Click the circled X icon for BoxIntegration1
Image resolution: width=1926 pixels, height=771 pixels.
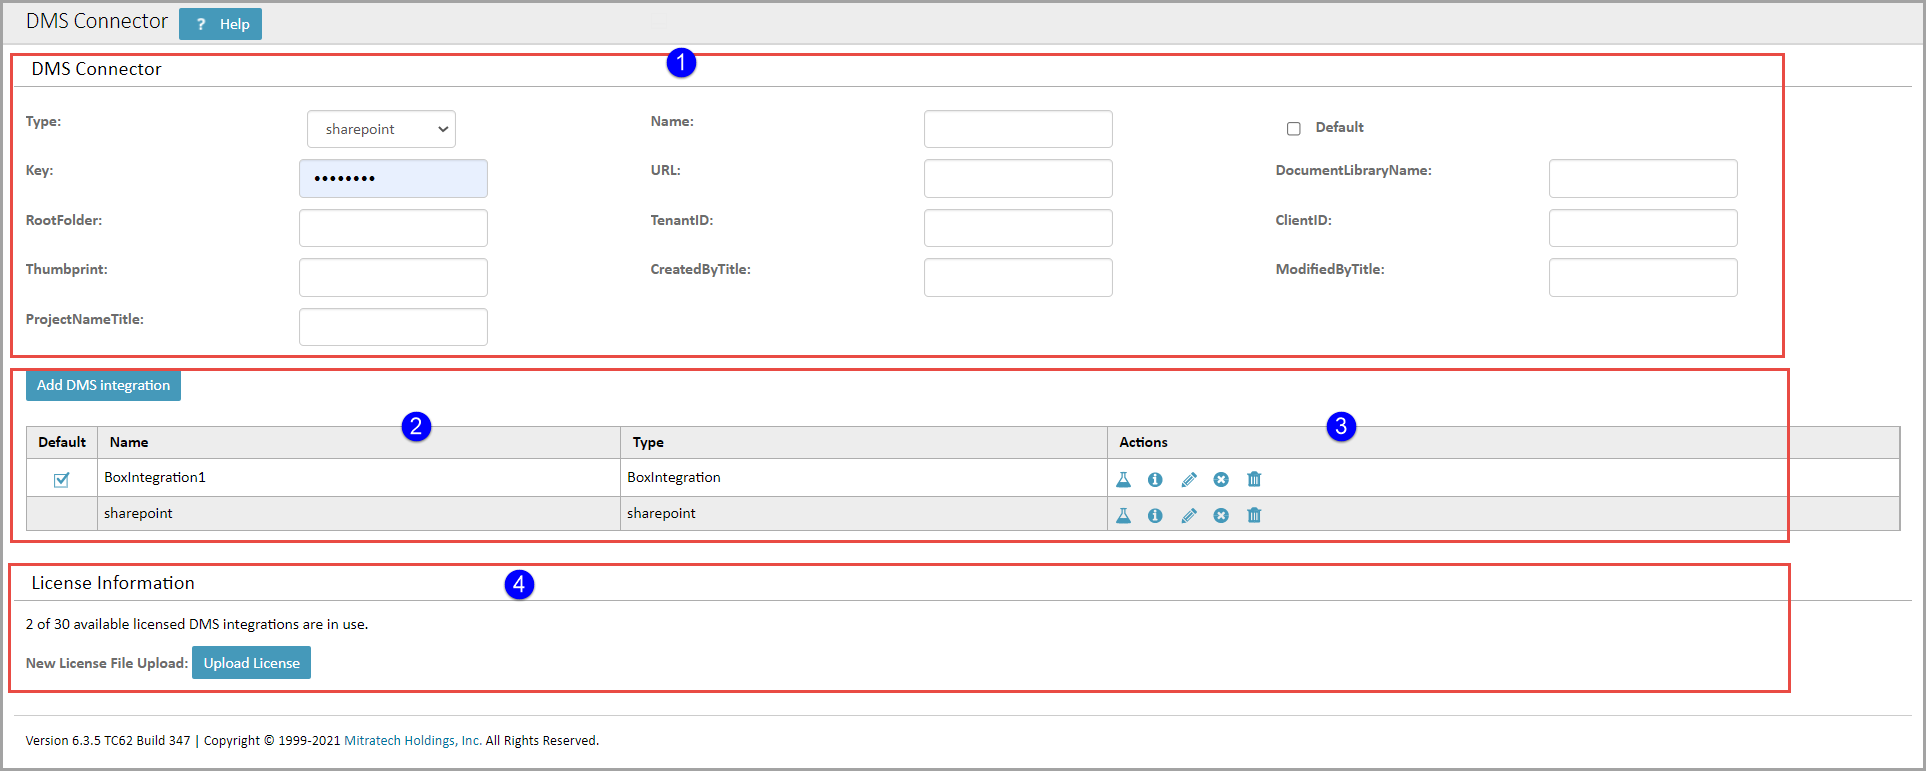[1221, 480]
